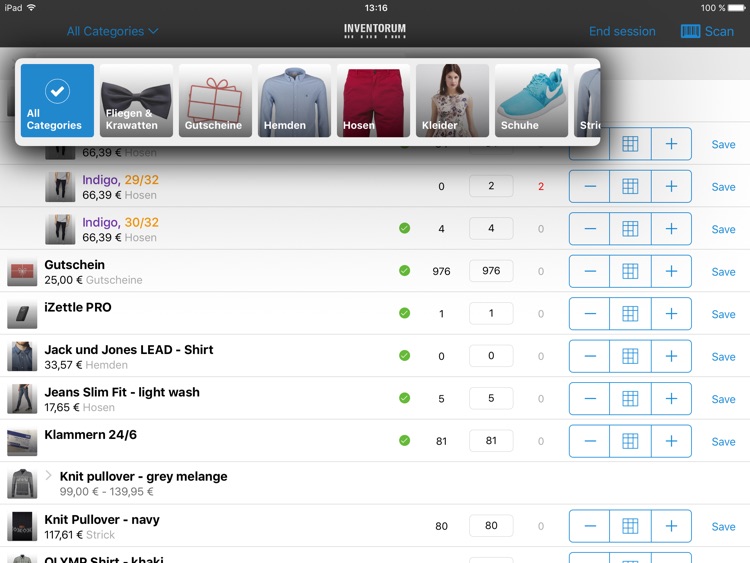Tap the Scan barcode icon
This screenshot has height=563, width=750.
(690, 32)
